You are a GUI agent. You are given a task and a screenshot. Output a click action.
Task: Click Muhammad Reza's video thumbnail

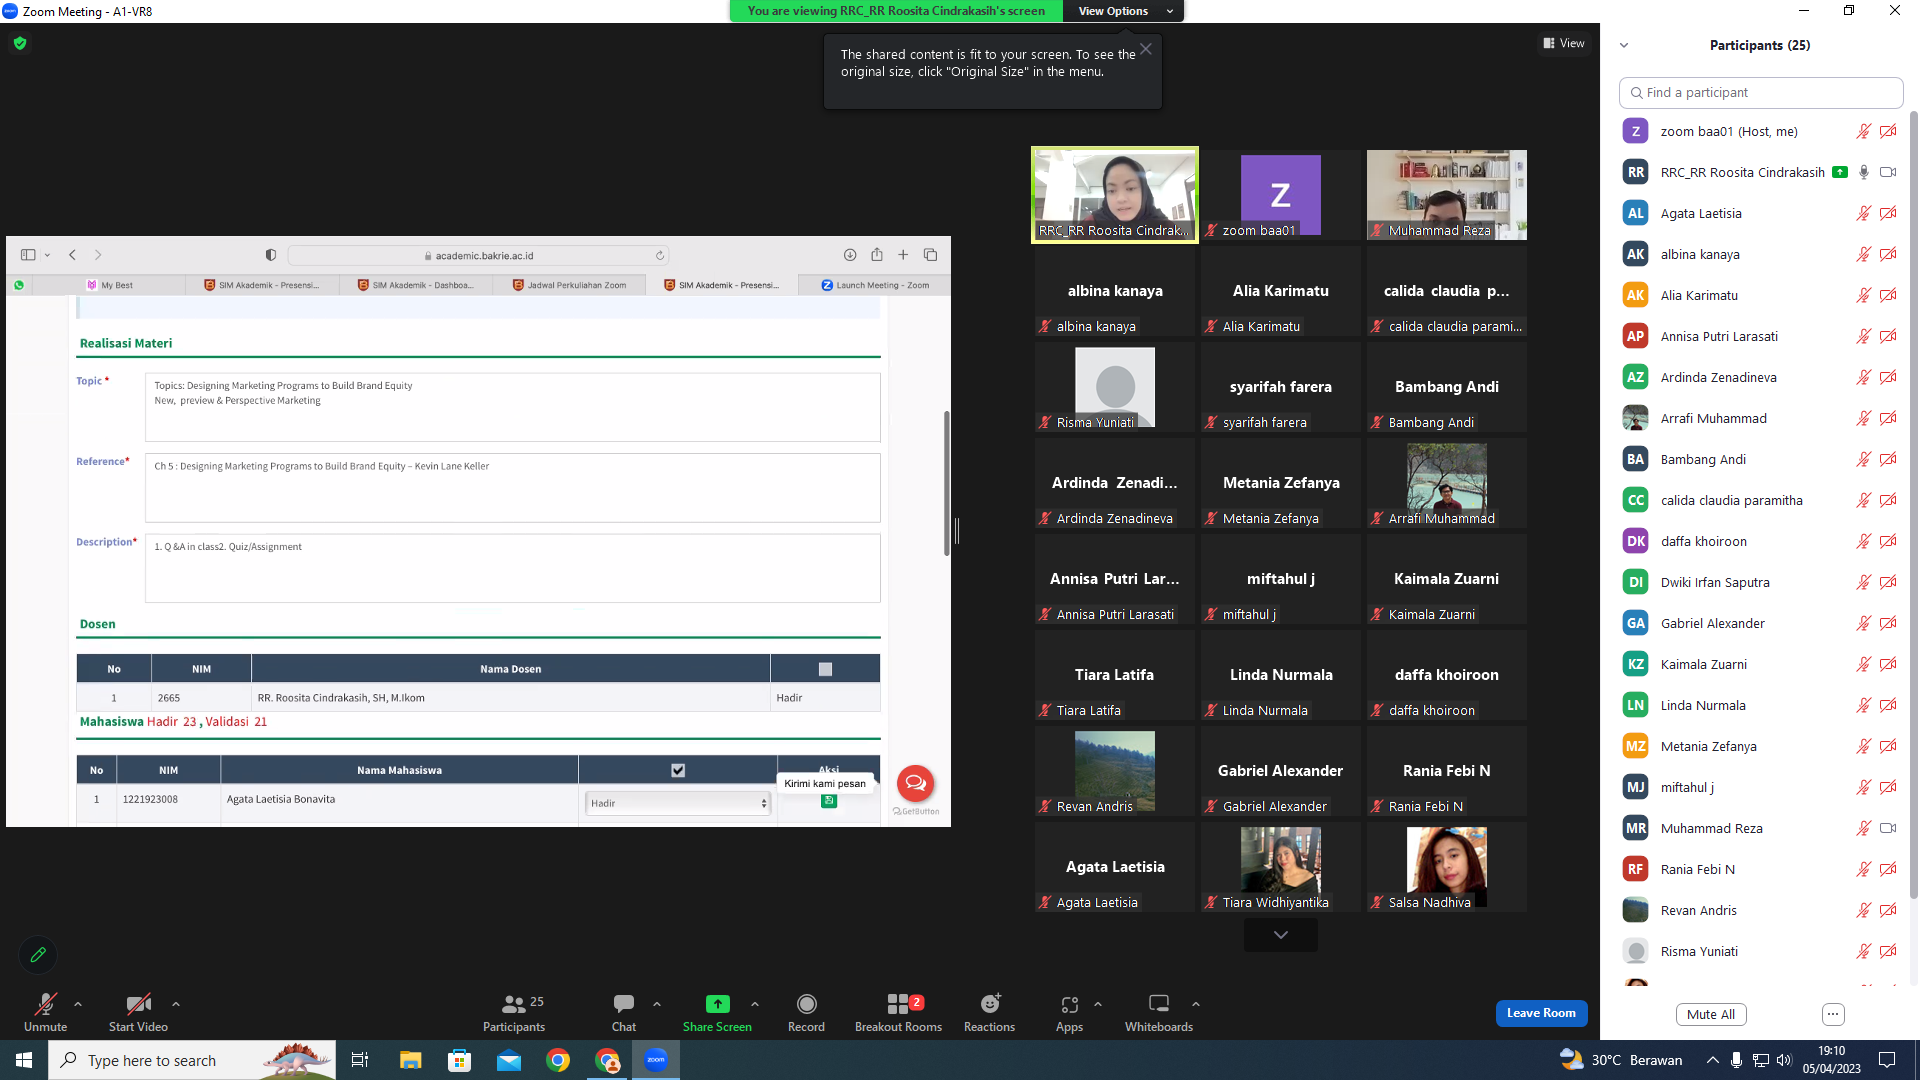point(1447,195)
